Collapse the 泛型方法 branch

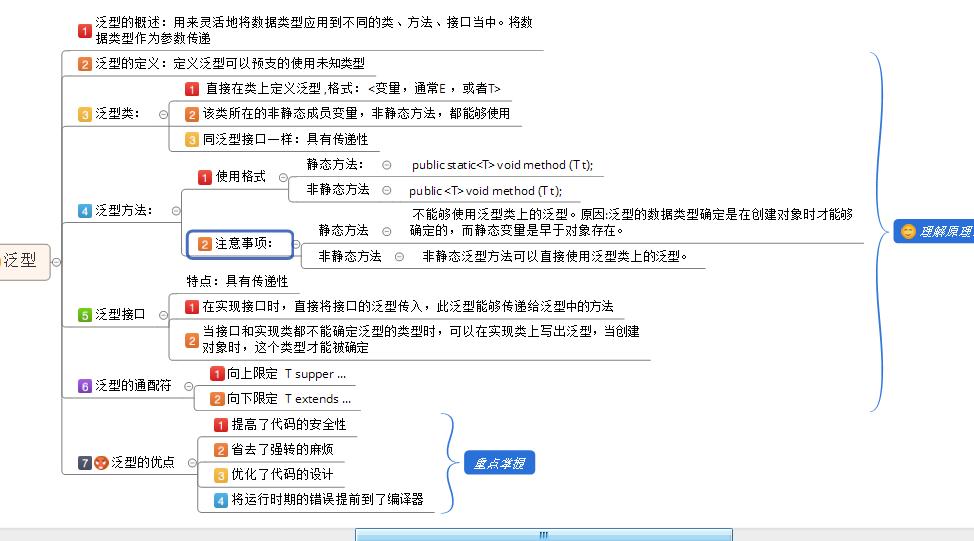pyautogui.click(x=176, y=211)
